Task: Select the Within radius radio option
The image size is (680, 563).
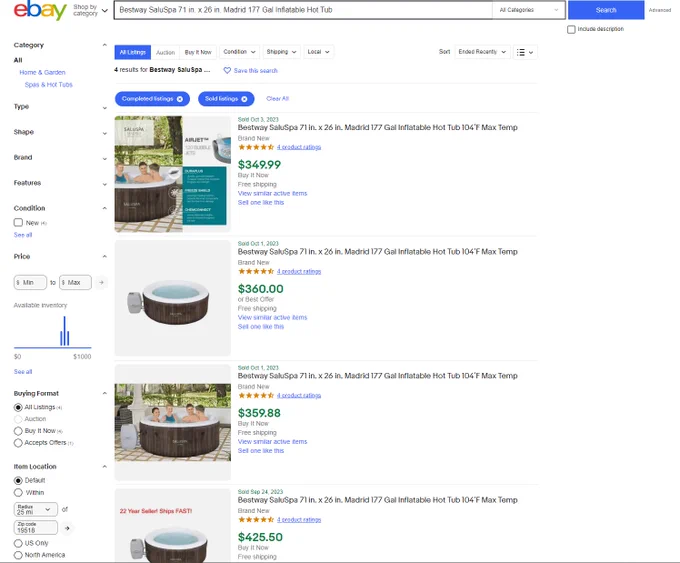Action: click(18, 493)
